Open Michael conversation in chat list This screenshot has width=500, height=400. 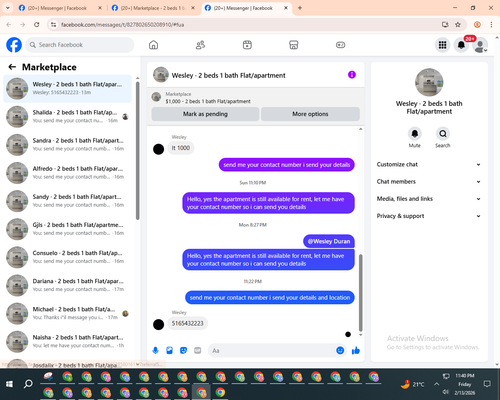pyautogui.click(x=67, y=313)
